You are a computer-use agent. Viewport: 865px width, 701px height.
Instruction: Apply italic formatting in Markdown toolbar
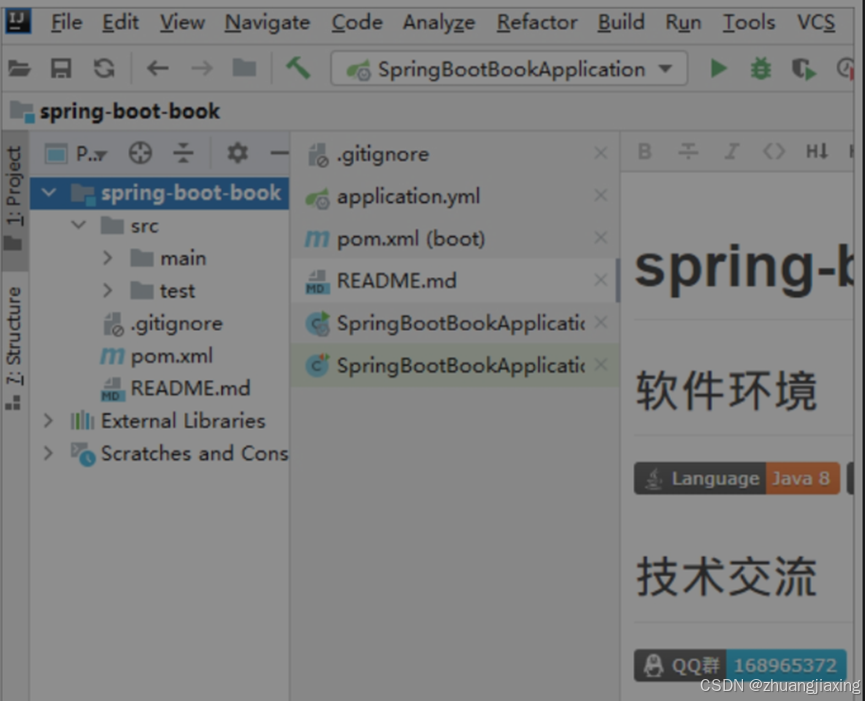(x=731, y=151)
